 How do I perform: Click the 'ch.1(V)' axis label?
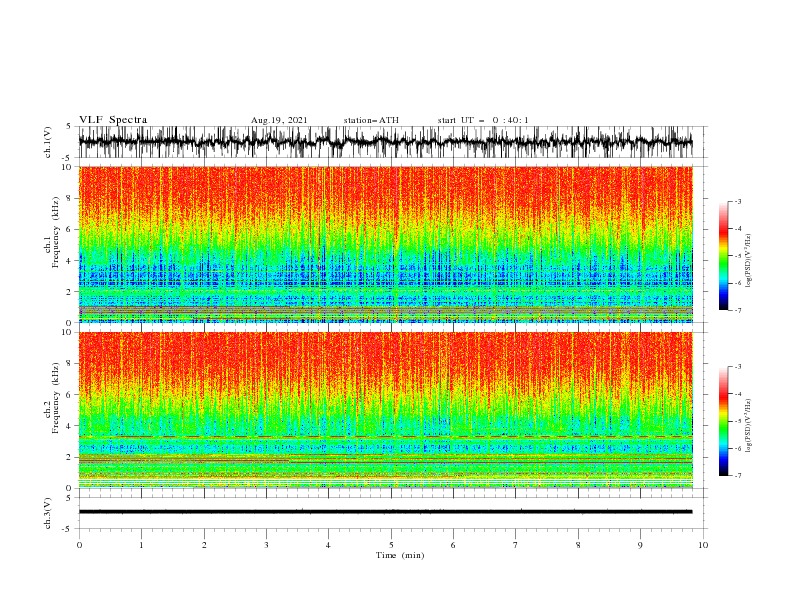pyautogui.click(x=48, y=142)
